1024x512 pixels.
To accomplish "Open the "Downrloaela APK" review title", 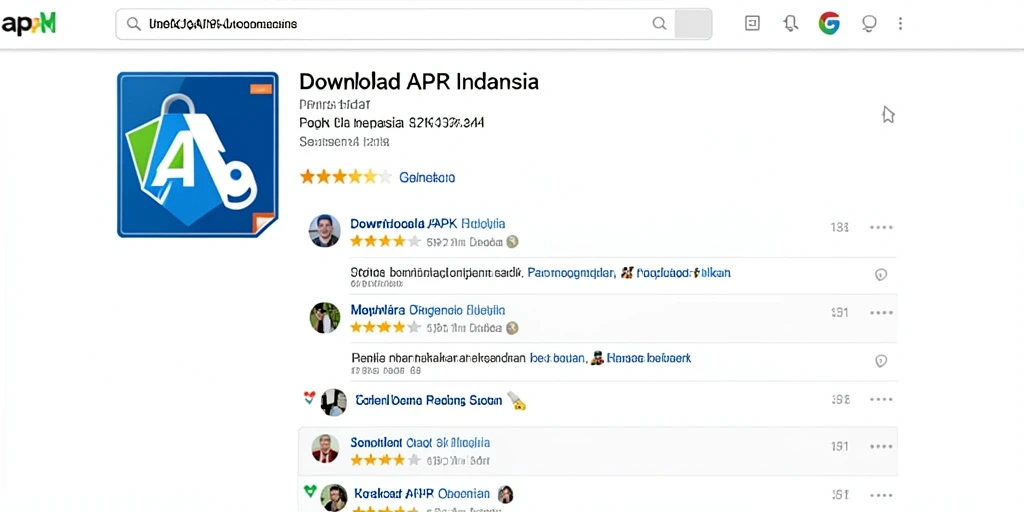I will pyautogui.click(x=428, y=224).
